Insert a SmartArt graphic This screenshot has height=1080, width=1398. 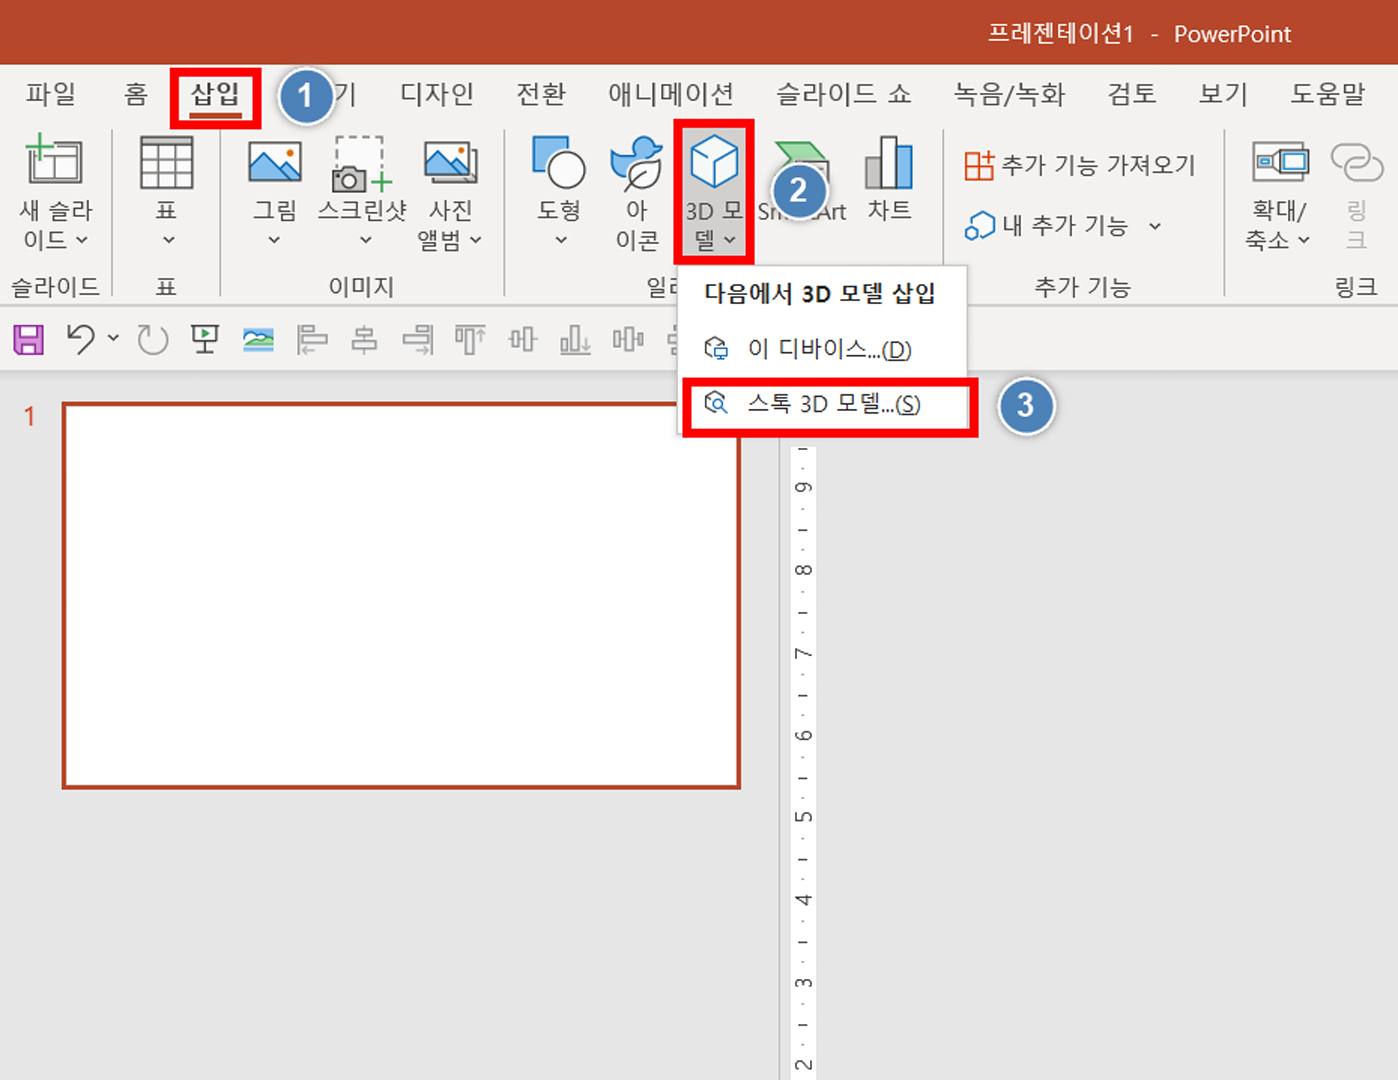[800, 180]
